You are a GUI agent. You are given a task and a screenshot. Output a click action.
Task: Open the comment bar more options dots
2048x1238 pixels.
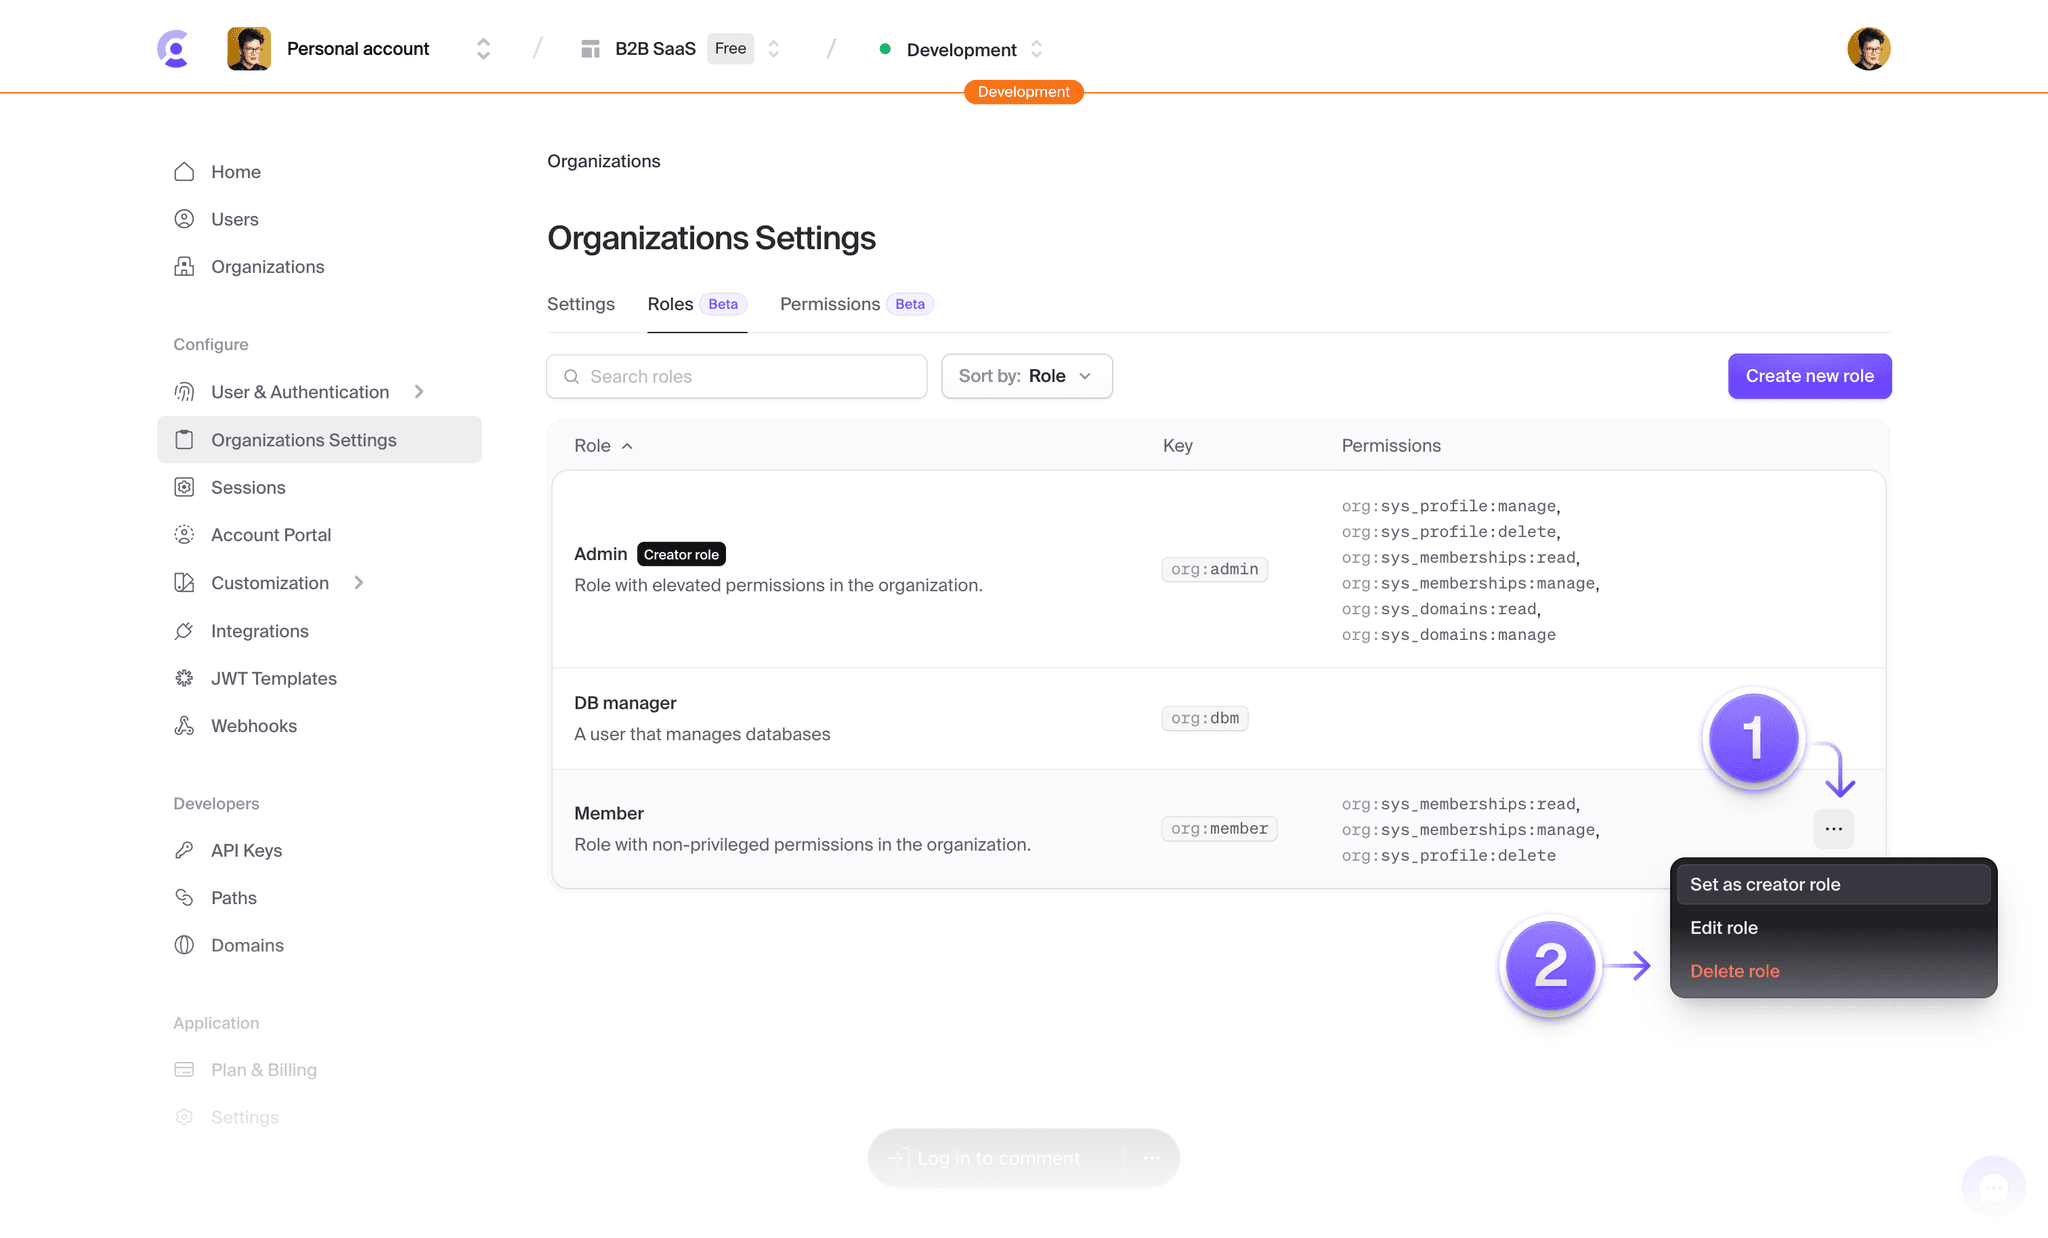click(x=1152, y=1158)
